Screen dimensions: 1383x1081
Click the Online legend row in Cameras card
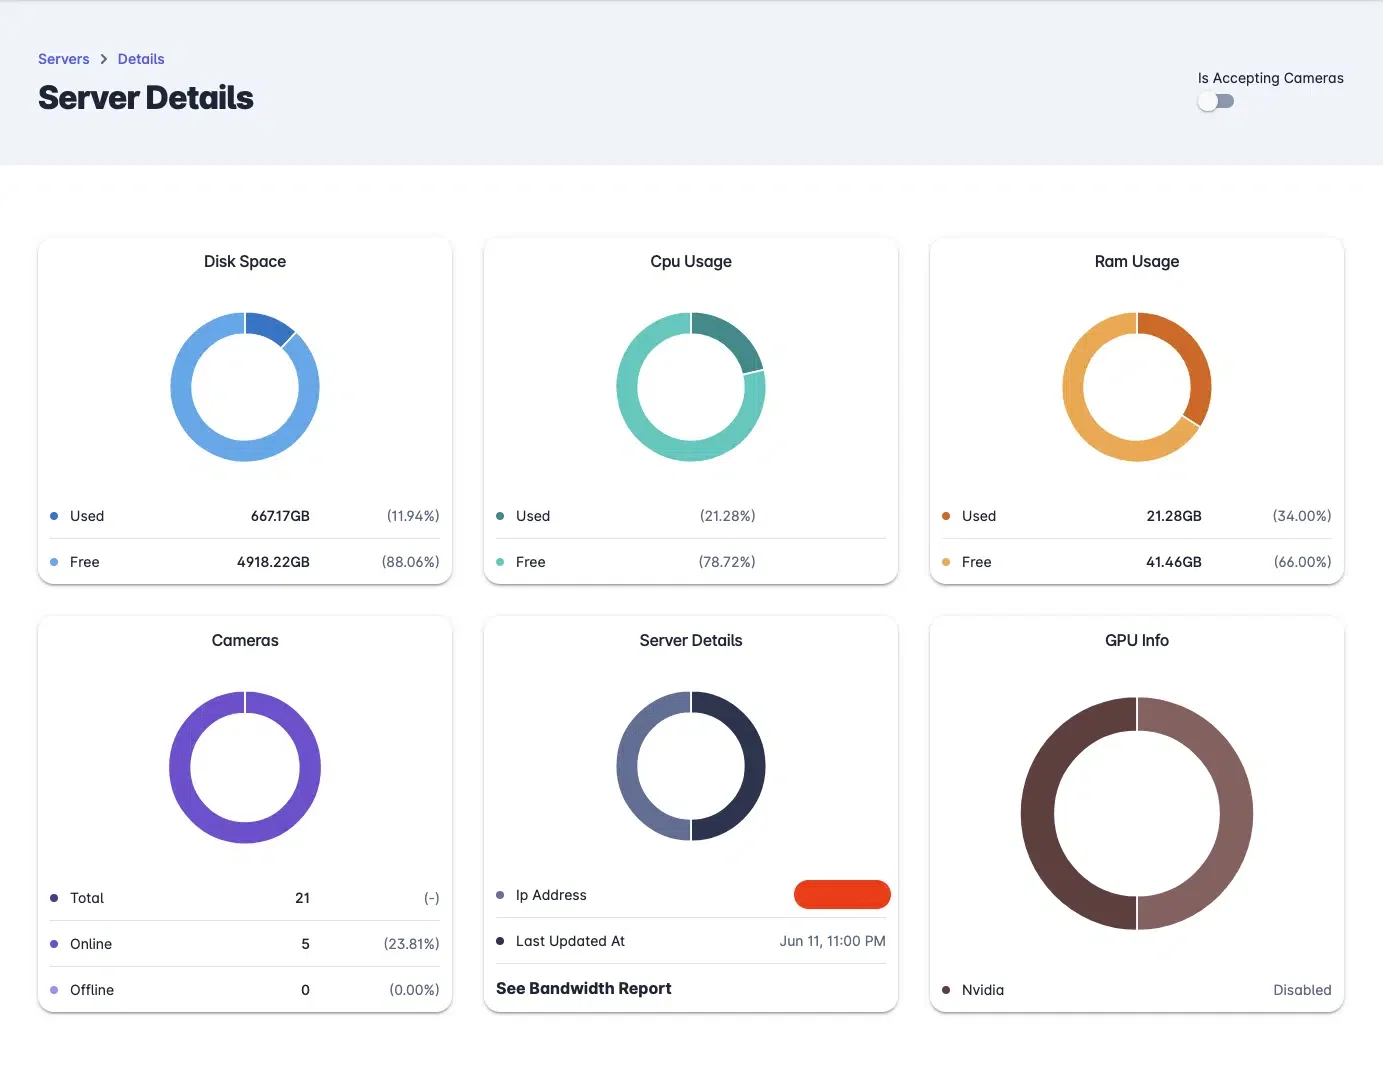click(245, 944)
